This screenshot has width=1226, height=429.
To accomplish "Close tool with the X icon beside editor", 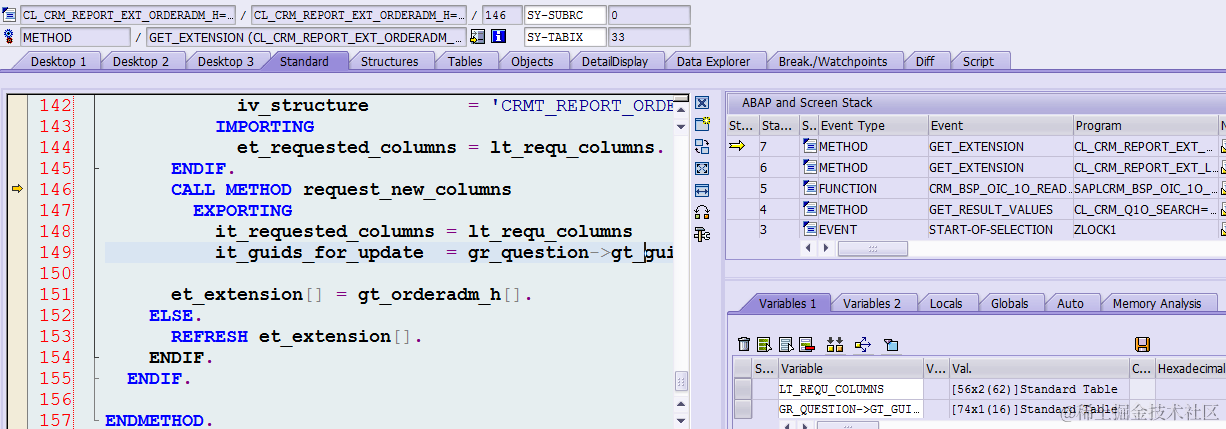I will [x=702, y=103].
